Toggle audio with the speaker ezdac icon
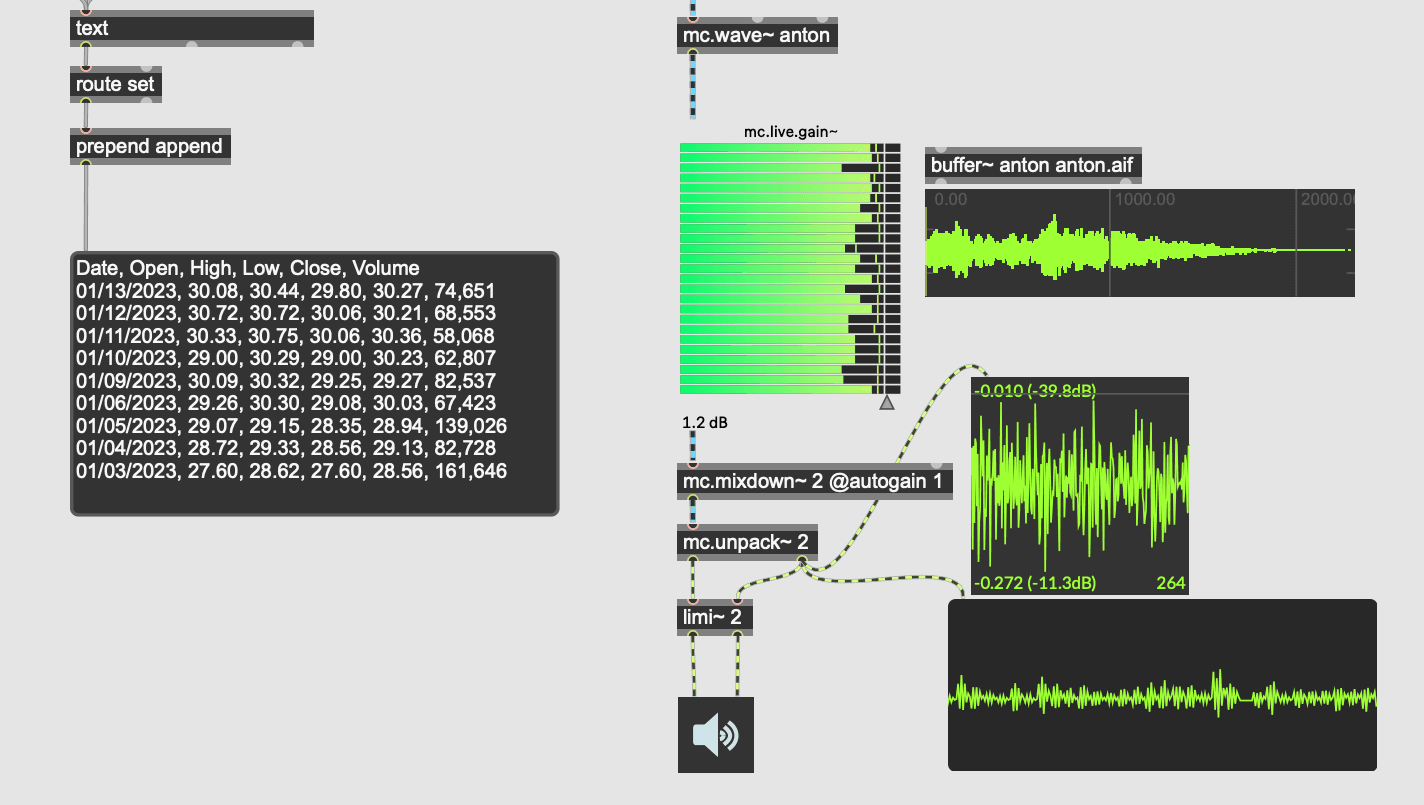Screen dimensions: 1424x805 pos(716,735)
